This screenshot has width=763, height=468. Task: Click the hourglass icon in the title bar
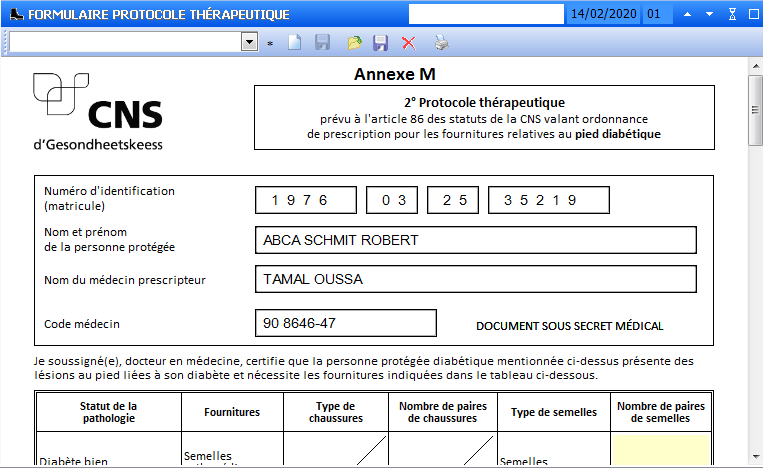pos(731,14)
